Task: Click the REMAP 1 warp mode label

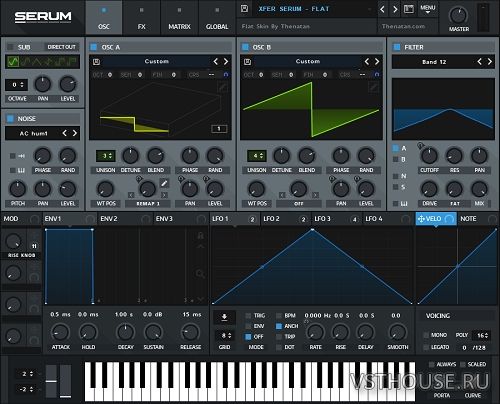Action: [148, 204]
